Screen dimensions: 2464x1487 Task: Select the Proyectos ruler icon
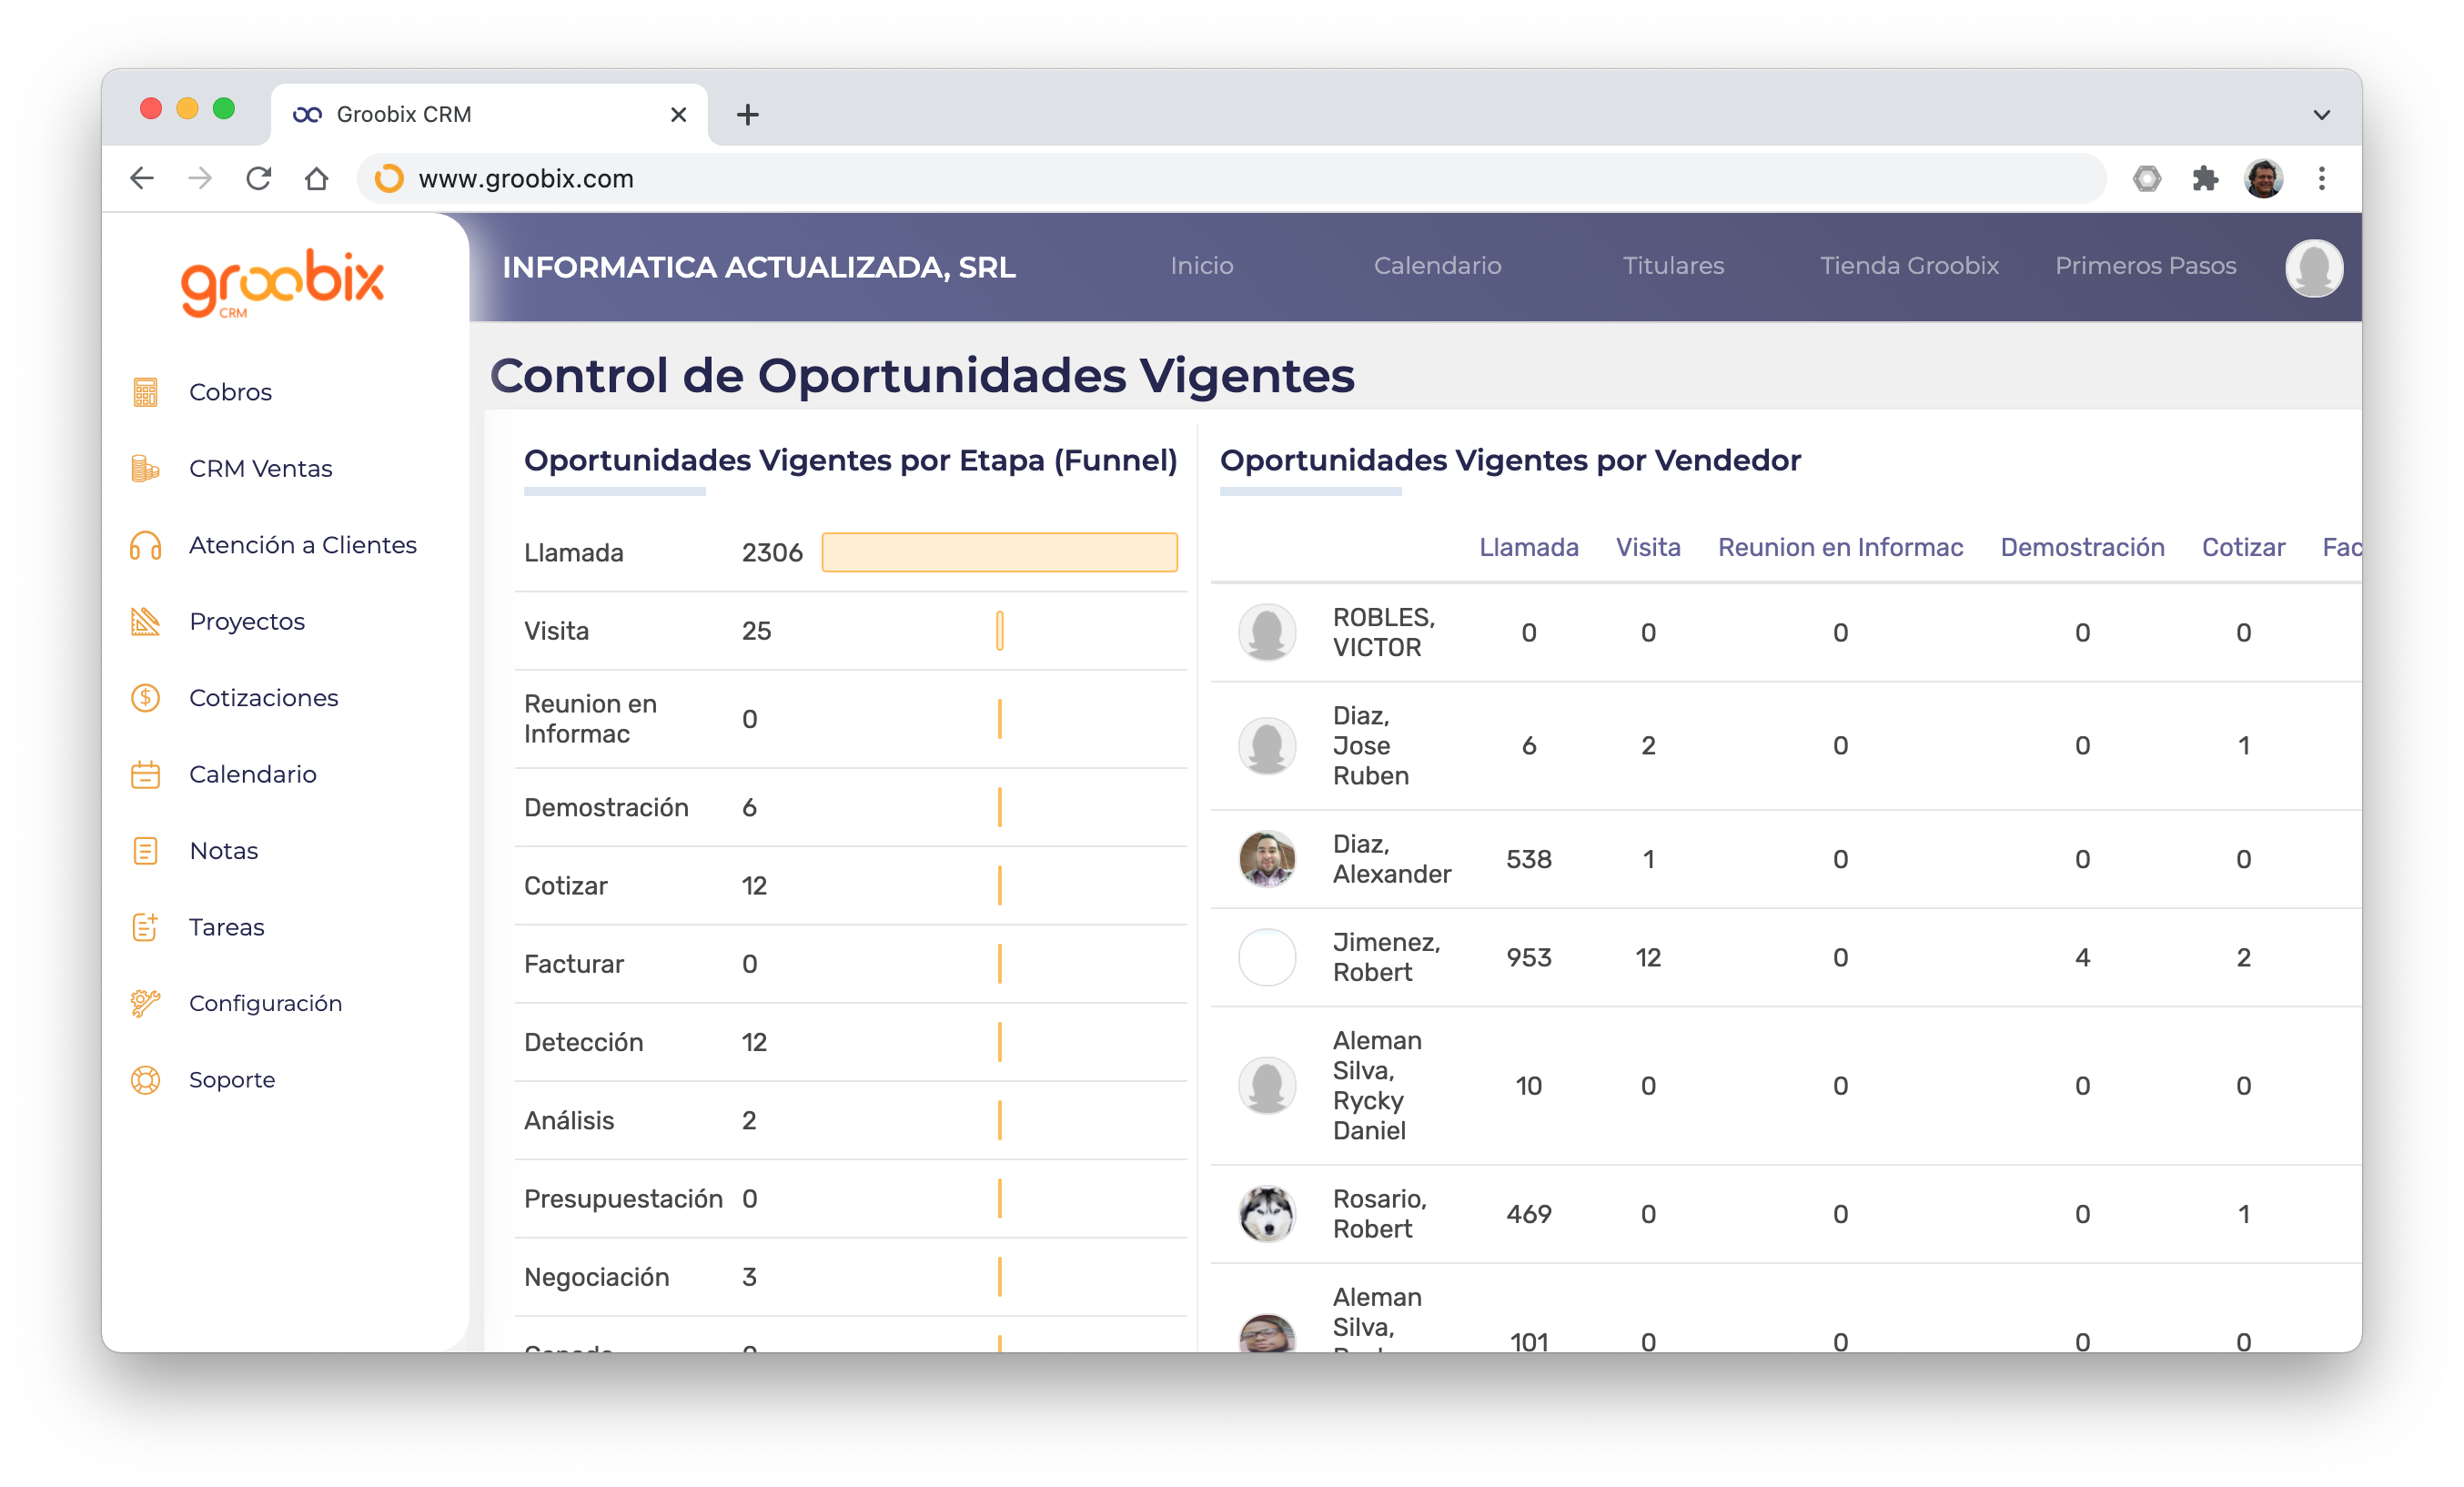145,621
